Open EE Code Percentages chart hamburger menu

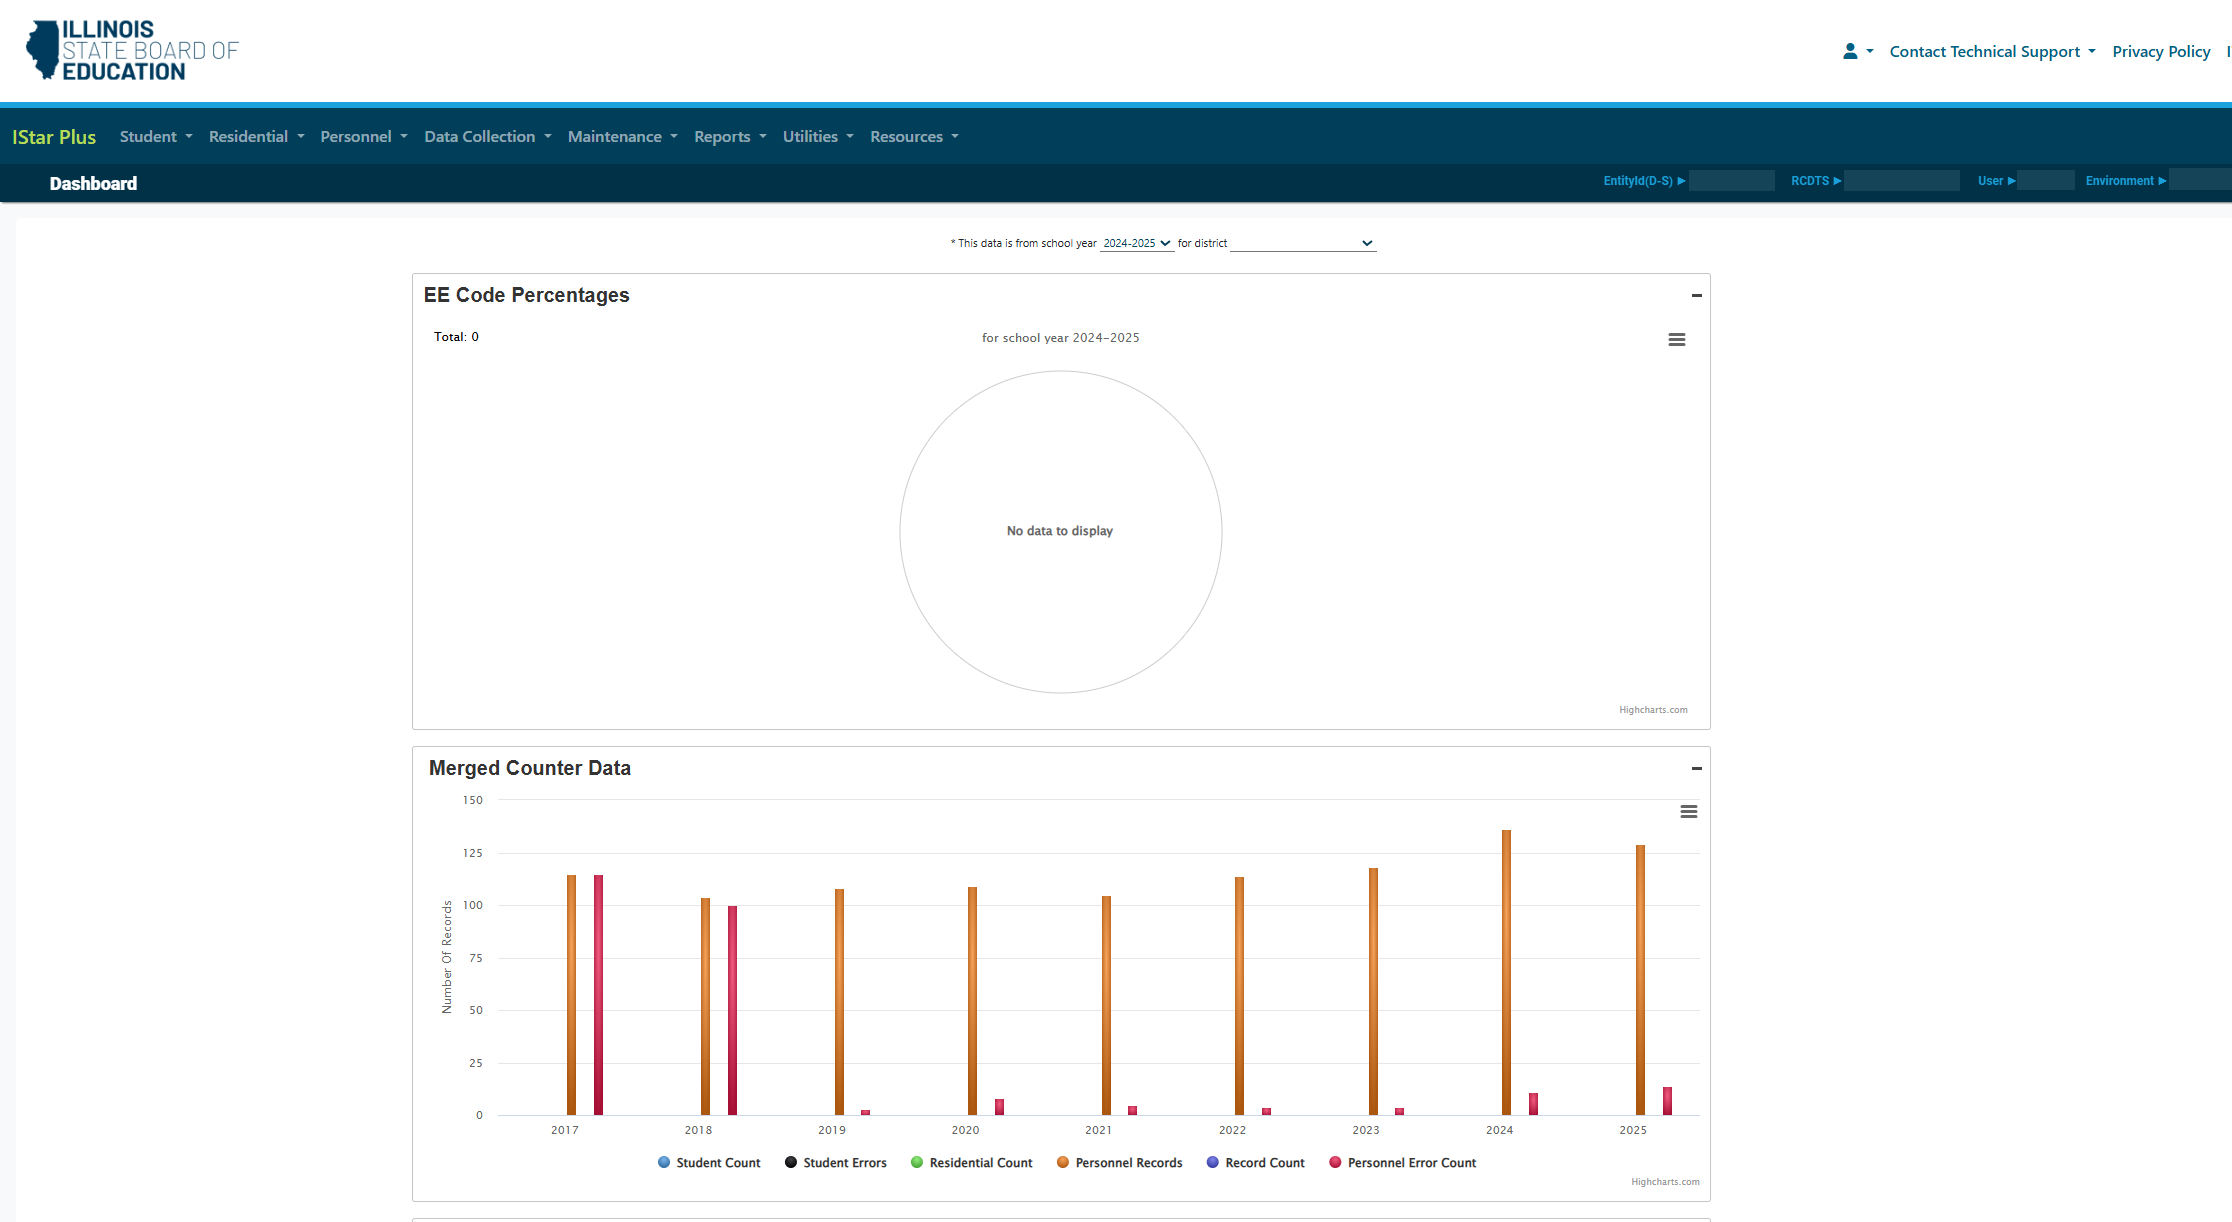pyautogui.click(x=1677, y=340)
